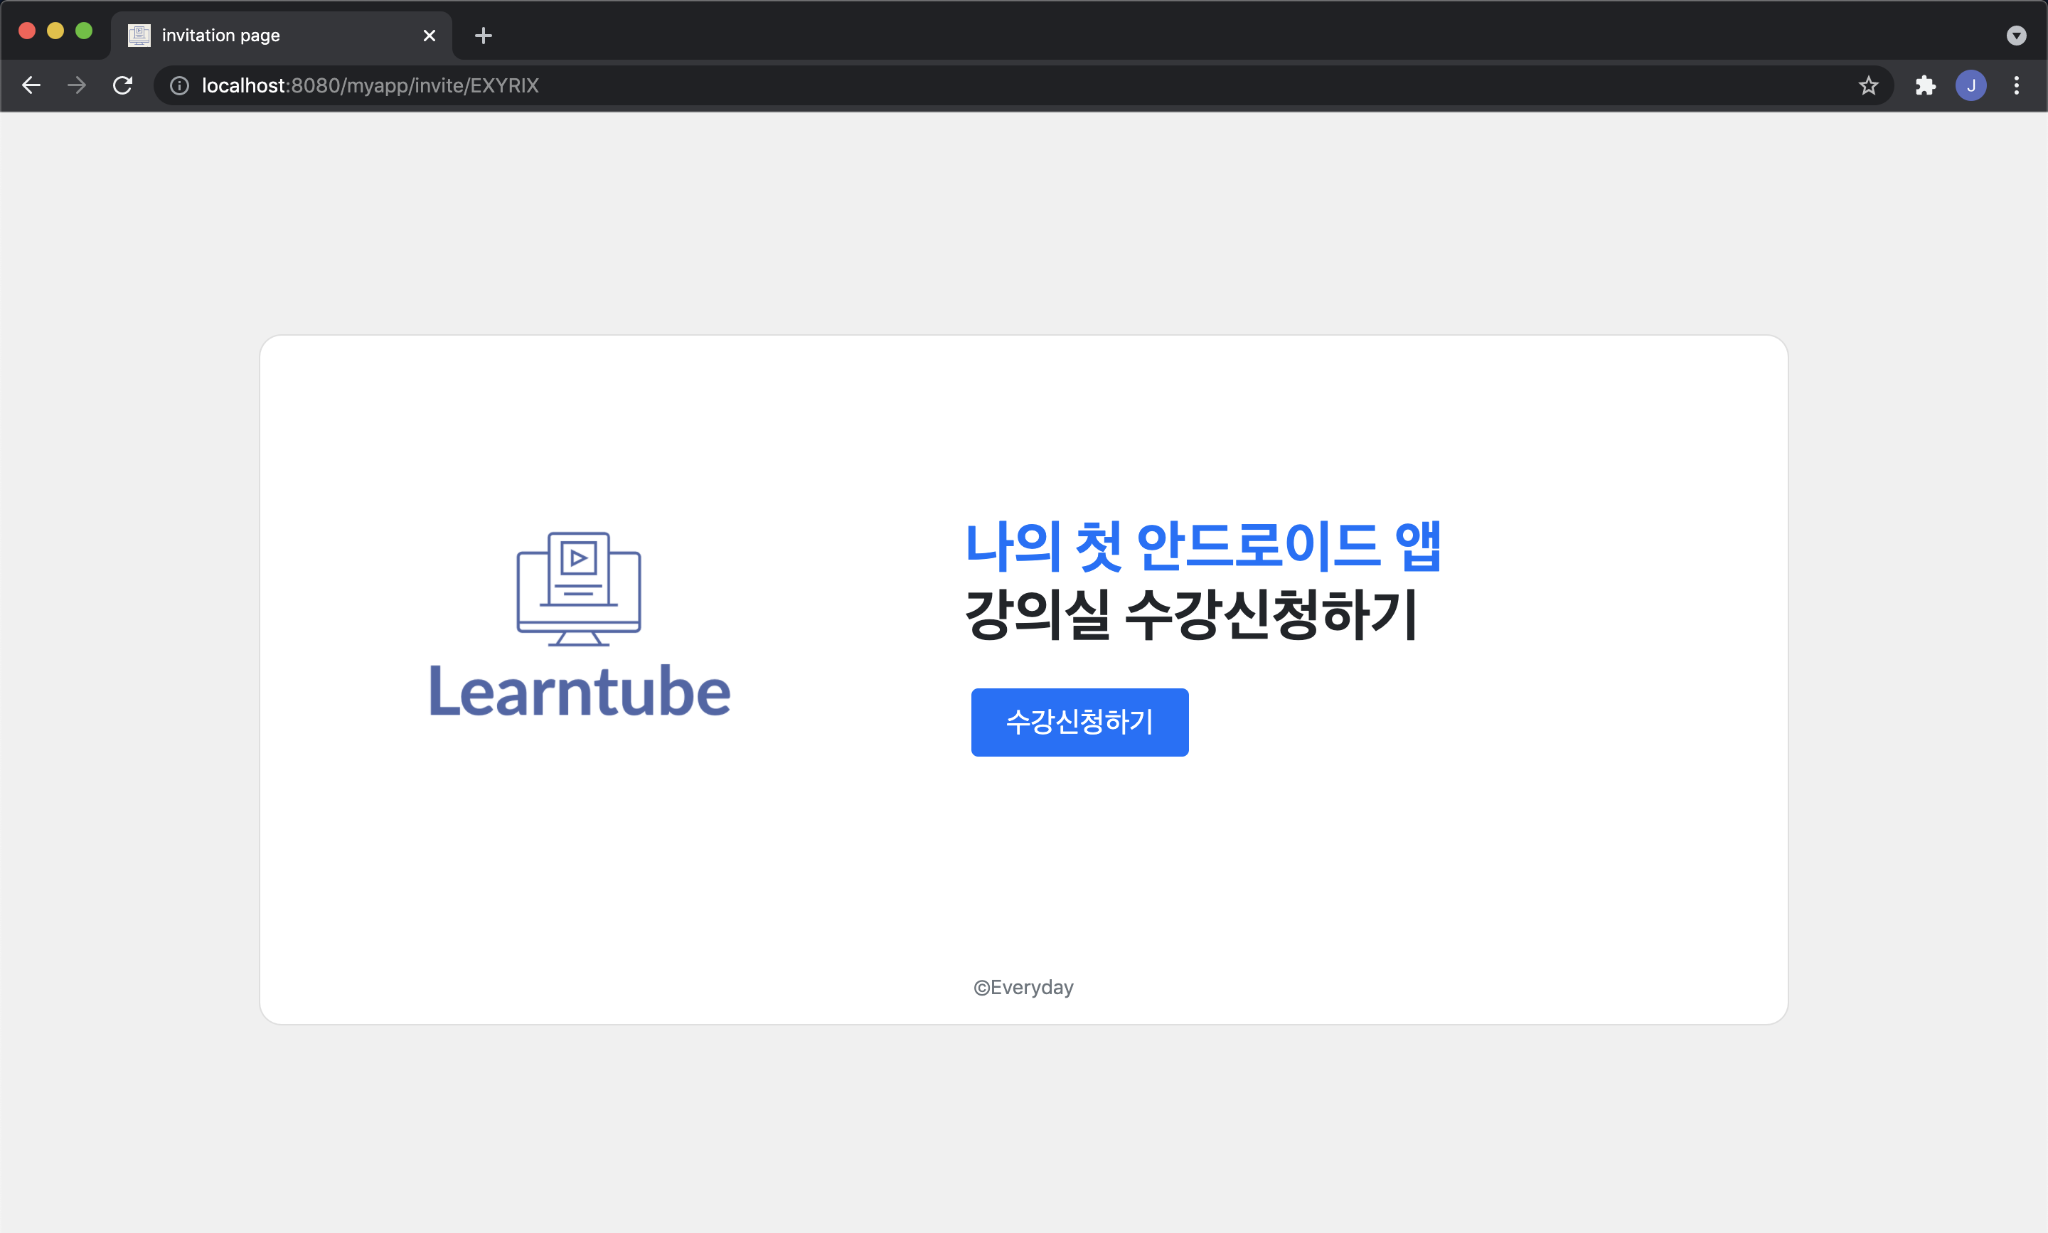
Task: Open a new tab with plus button
Action: coord(484,35)
